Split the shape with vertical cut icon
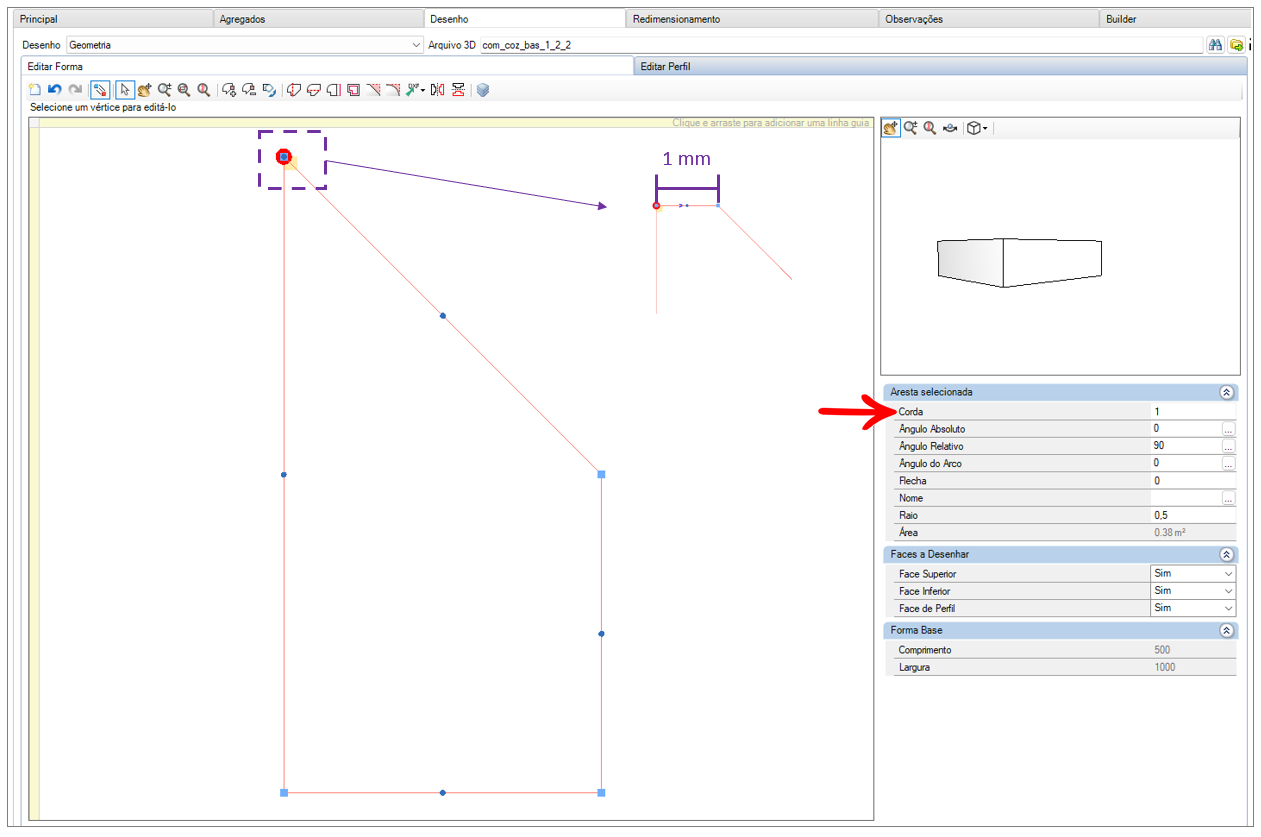 (x=294, y=90)
